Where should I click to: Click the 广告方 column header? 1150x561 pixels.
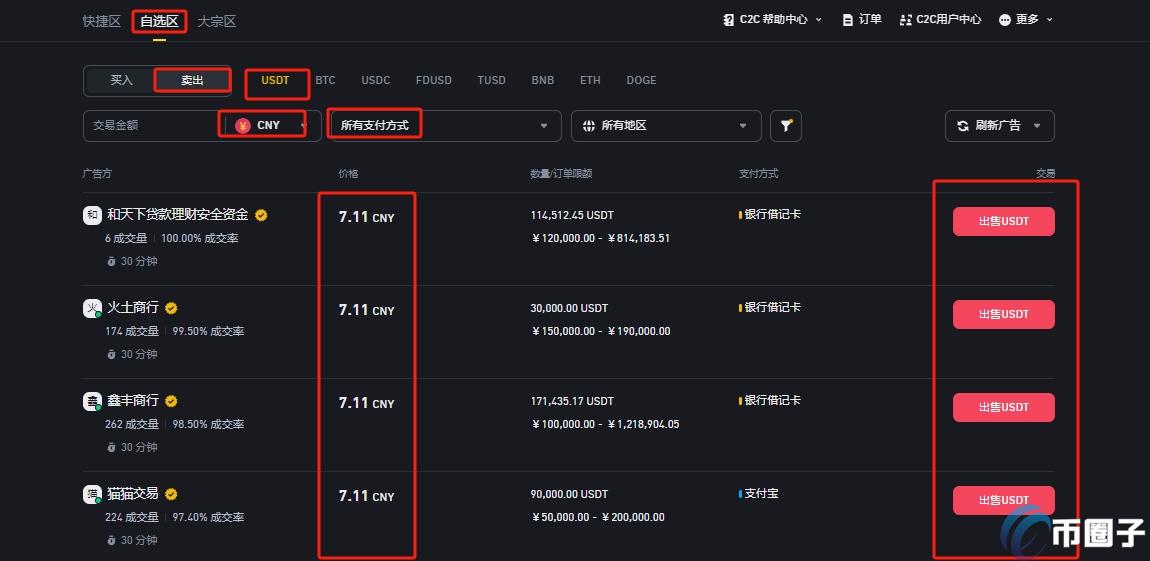point(97,174)
